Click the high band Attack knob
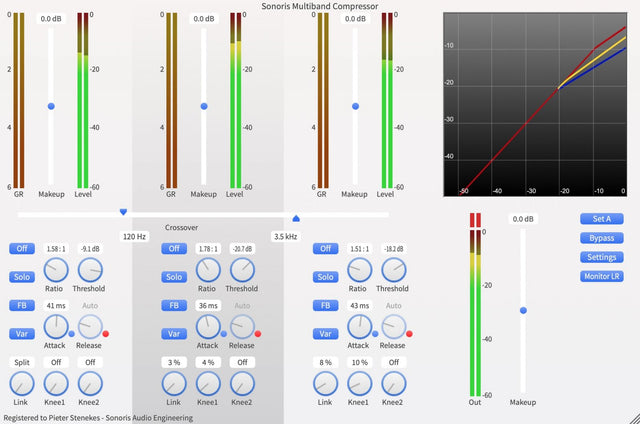 tap(361, 327)
